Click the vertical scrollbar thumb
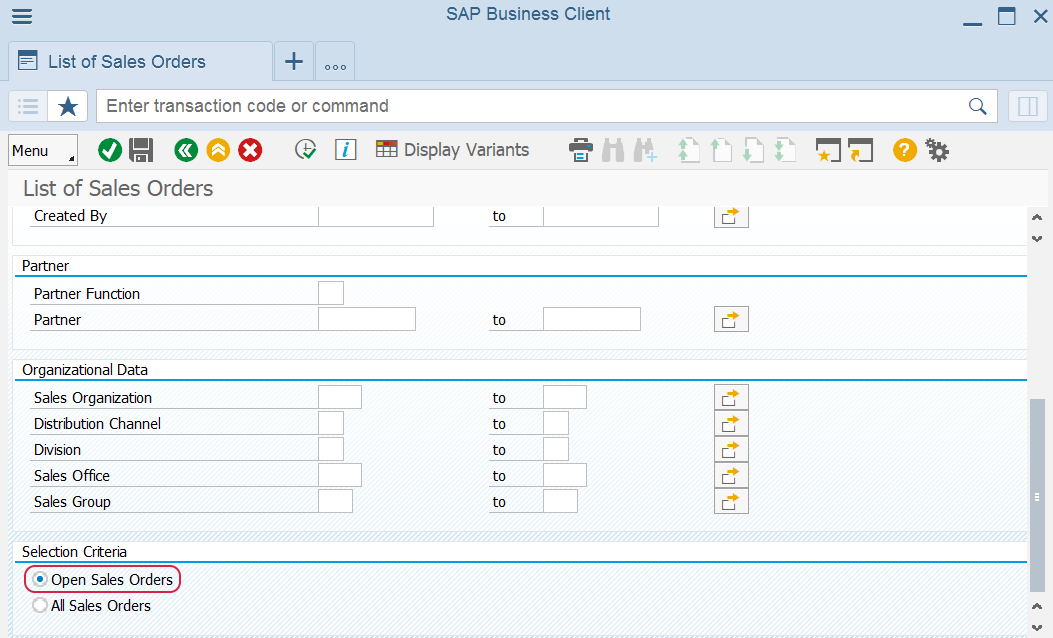1053x638 pixels. 1038,496
